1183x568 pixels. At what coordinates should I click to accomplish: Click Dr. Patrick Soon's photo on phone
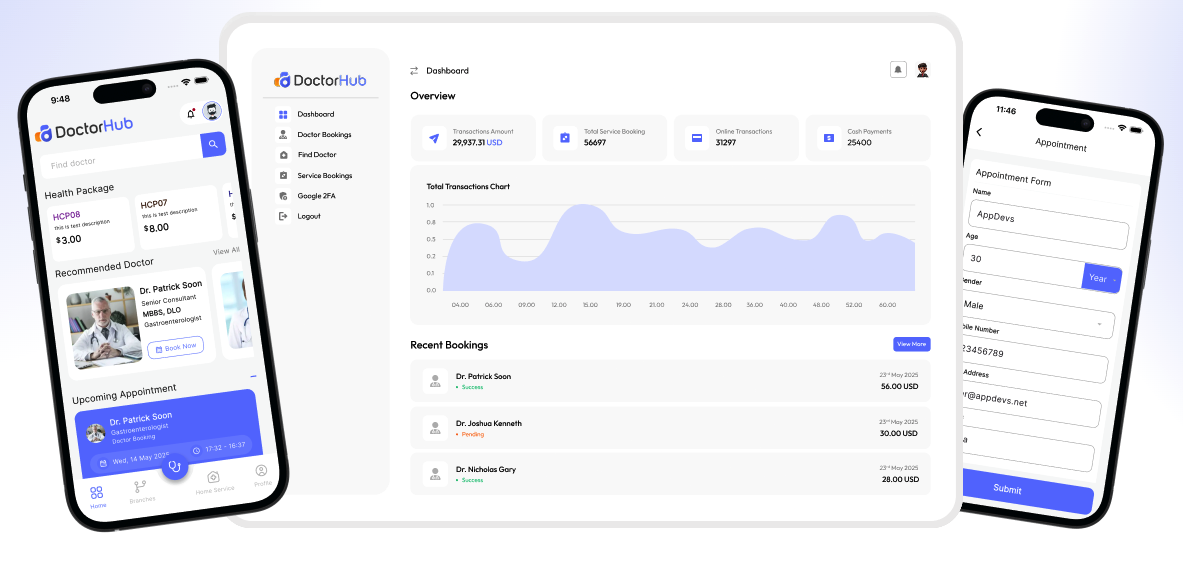coord(103,327)
